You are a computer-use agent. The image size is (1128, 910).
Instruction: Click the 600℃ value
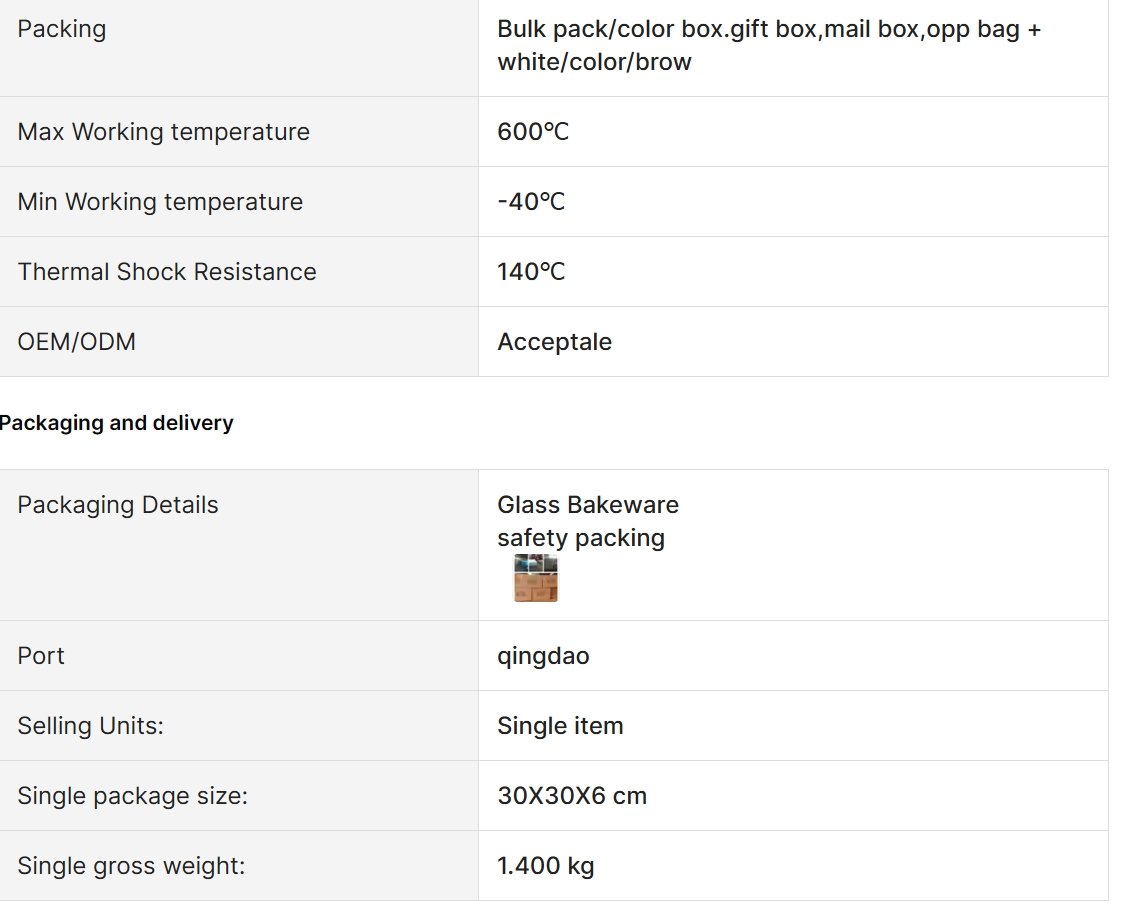pyautogui.click(x=533, y=132)
